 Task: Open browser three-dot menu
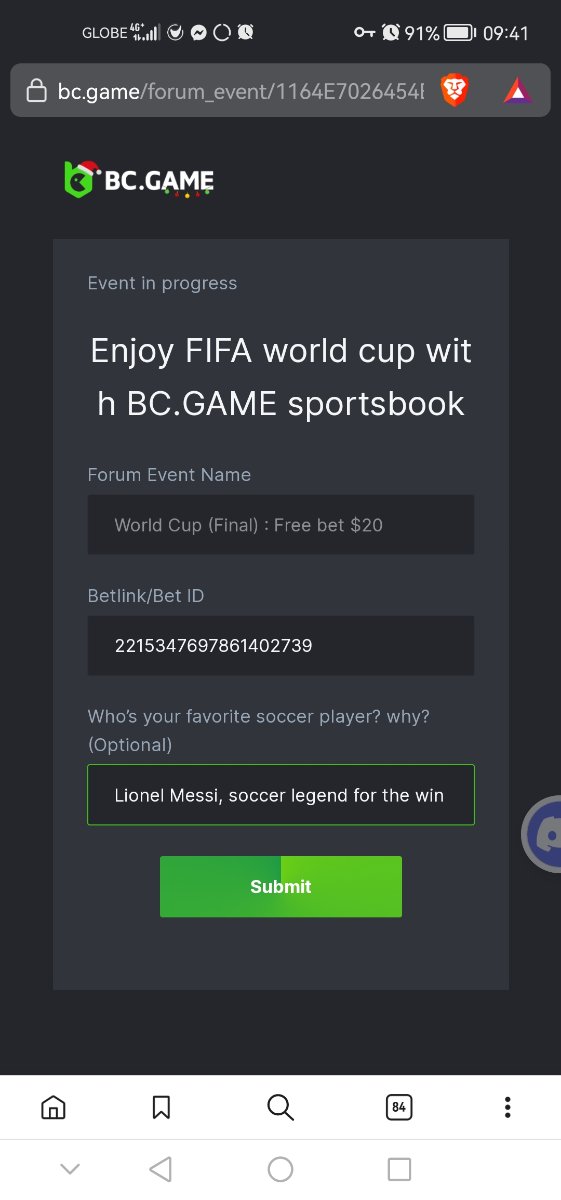(x=508, y=1107)
